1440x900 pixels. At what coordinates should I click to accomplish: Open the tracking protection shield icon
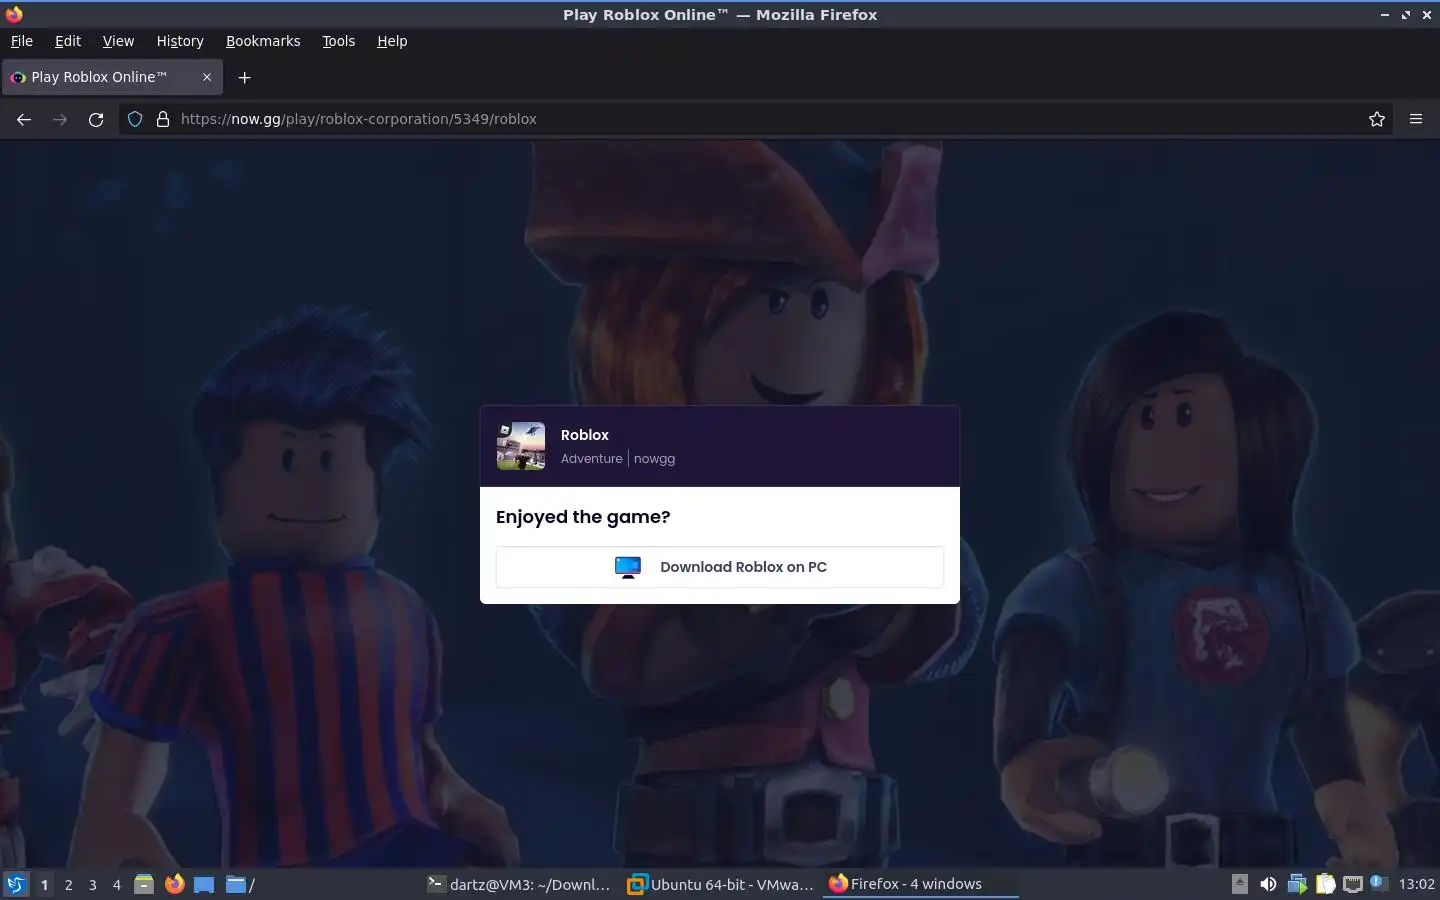pyautogui.click(x=135, y=119)
